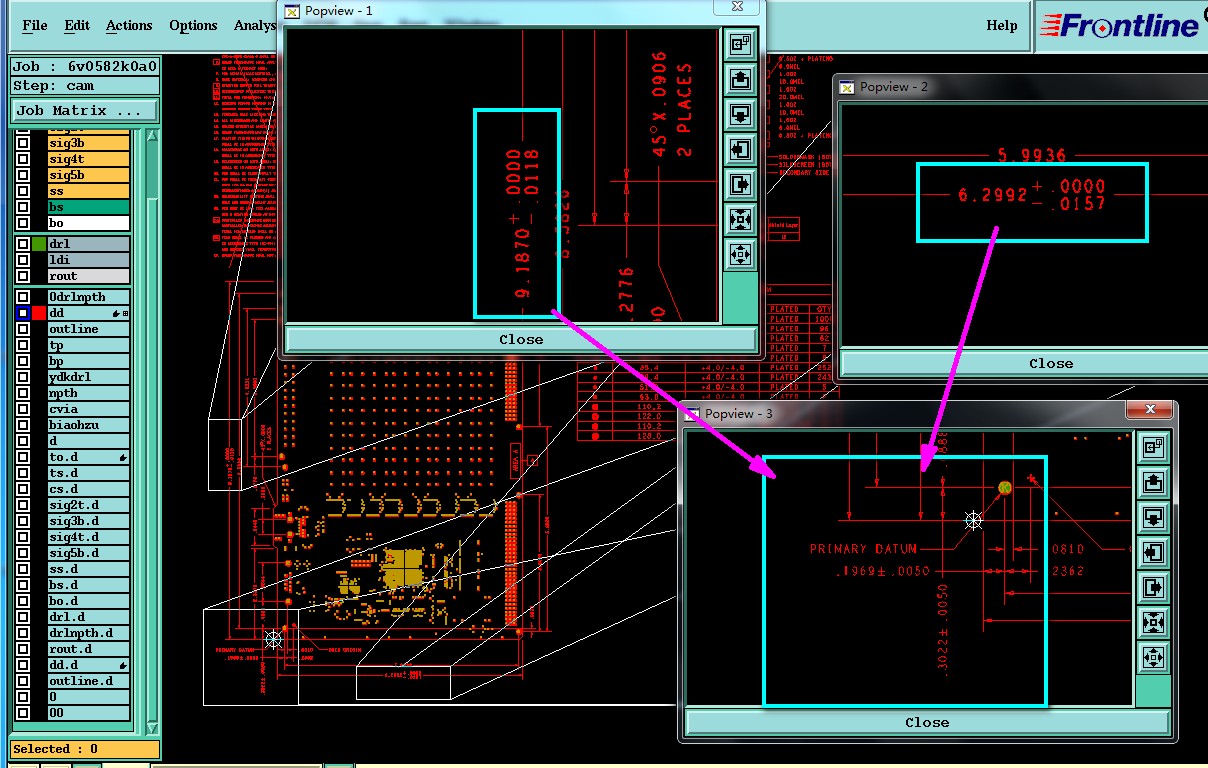
Task: Click the layer list scroll-up arrow
Action: point(153,136)
